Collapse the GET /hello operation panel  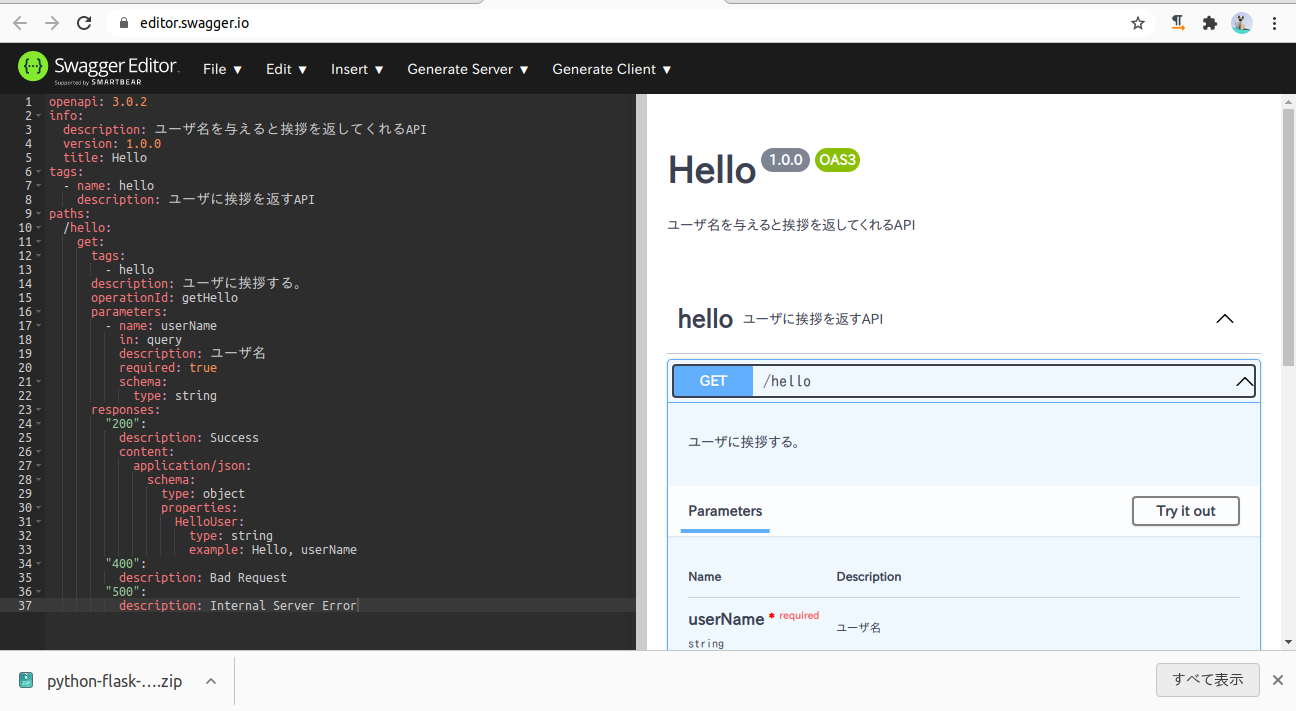(1243, 381)
